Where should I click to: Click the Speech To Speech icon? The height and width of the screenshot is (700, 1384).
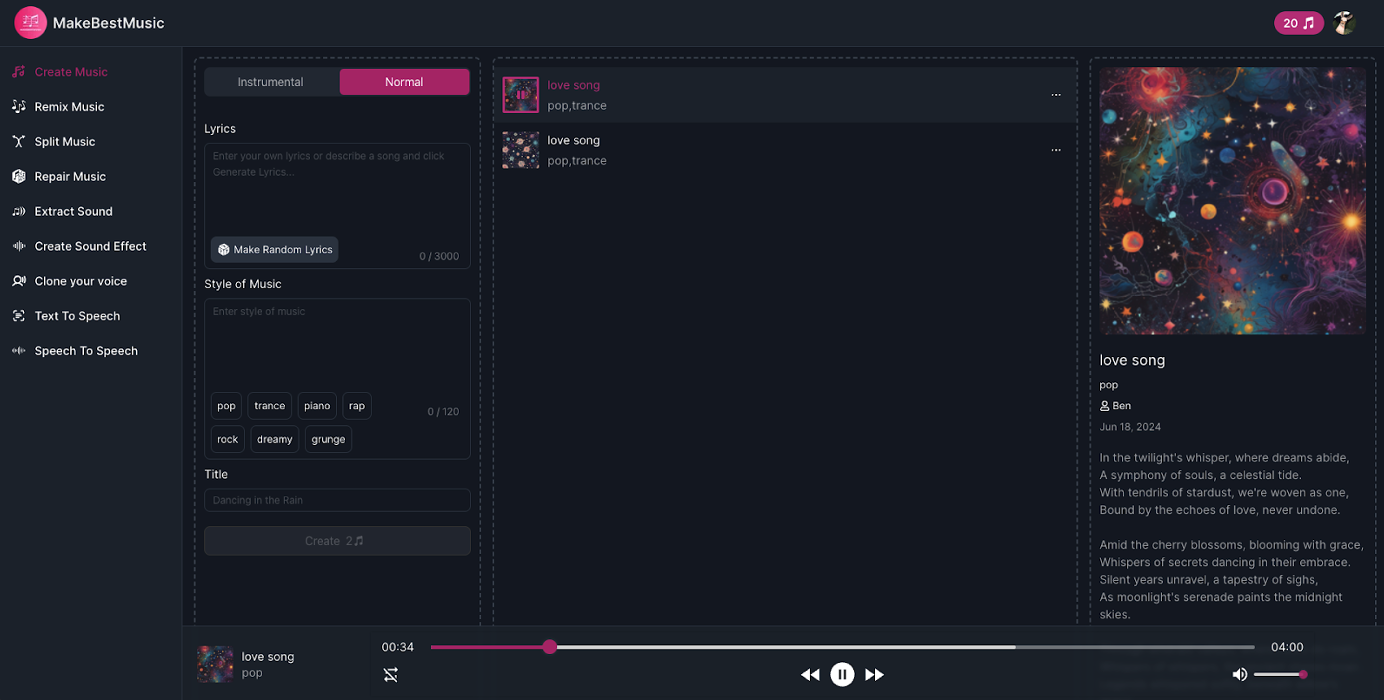coord(18,351)
